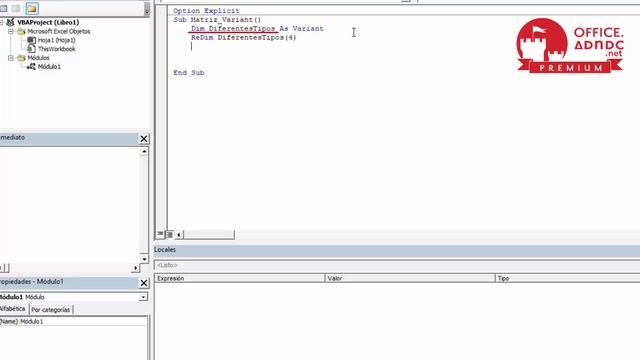Image resolution: width=640 pixels, height=360 pixels.
Task: Close the Propiedades - Módulo1 panel
Action: (144, 282)
